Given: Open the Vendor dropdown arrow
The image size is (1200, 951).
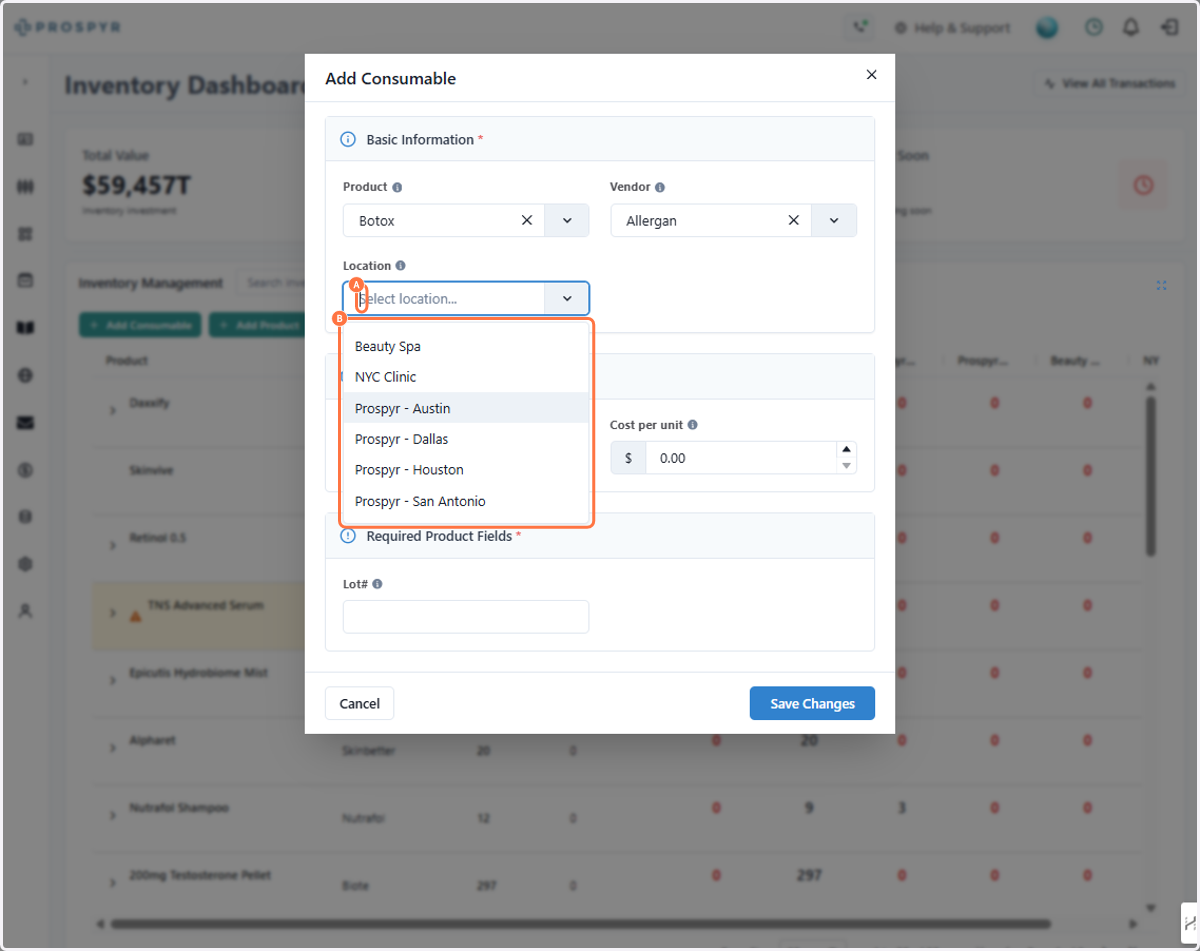Looking at the screenshot, I should tap(834, 220).
